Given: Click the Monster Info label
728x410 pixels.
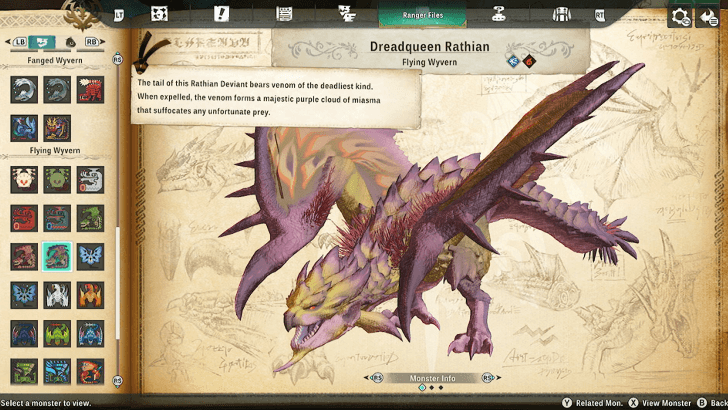Looking at the screenshot, I should coord(432,378).
